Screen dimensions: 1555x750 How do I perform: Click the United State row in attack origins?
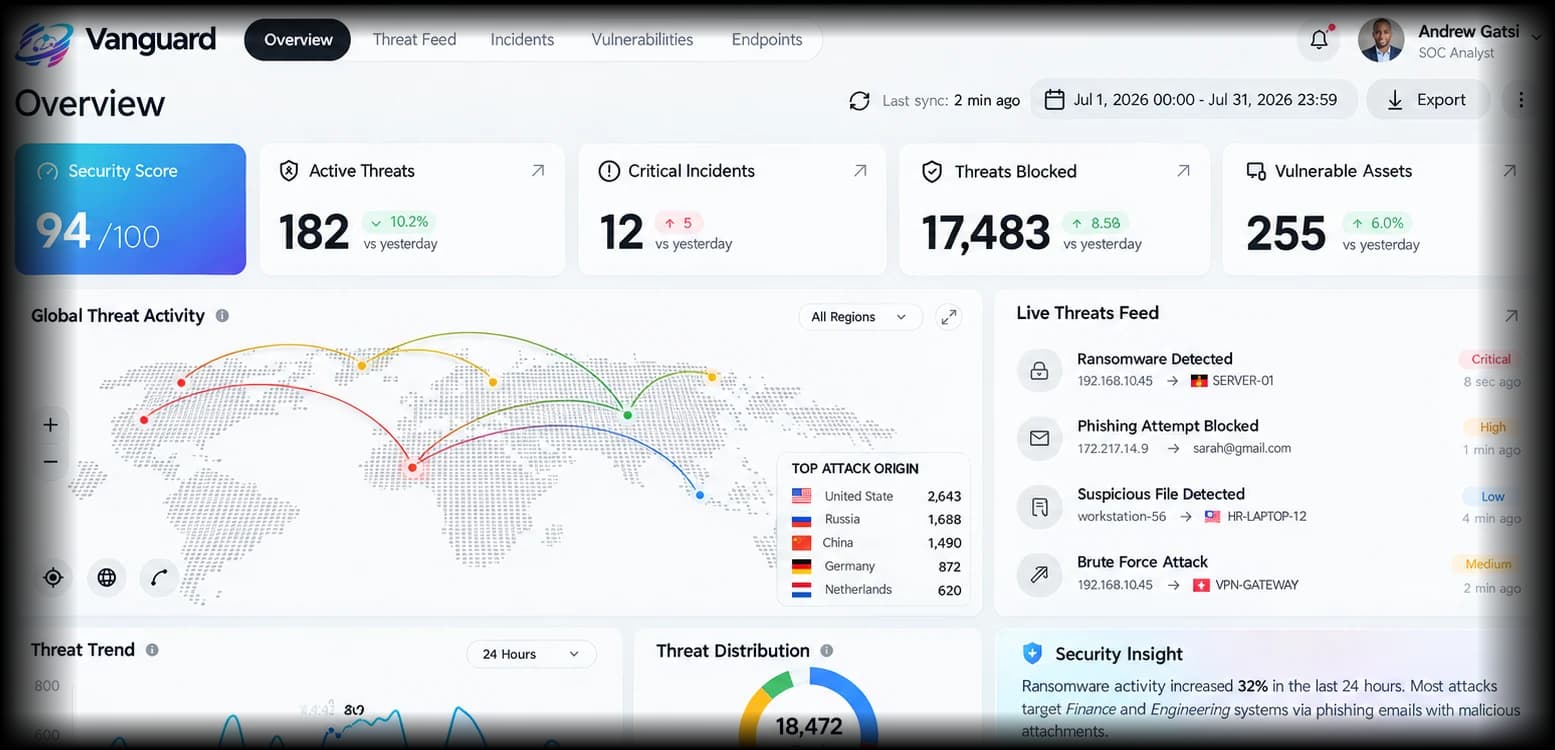tap(876, 496)
